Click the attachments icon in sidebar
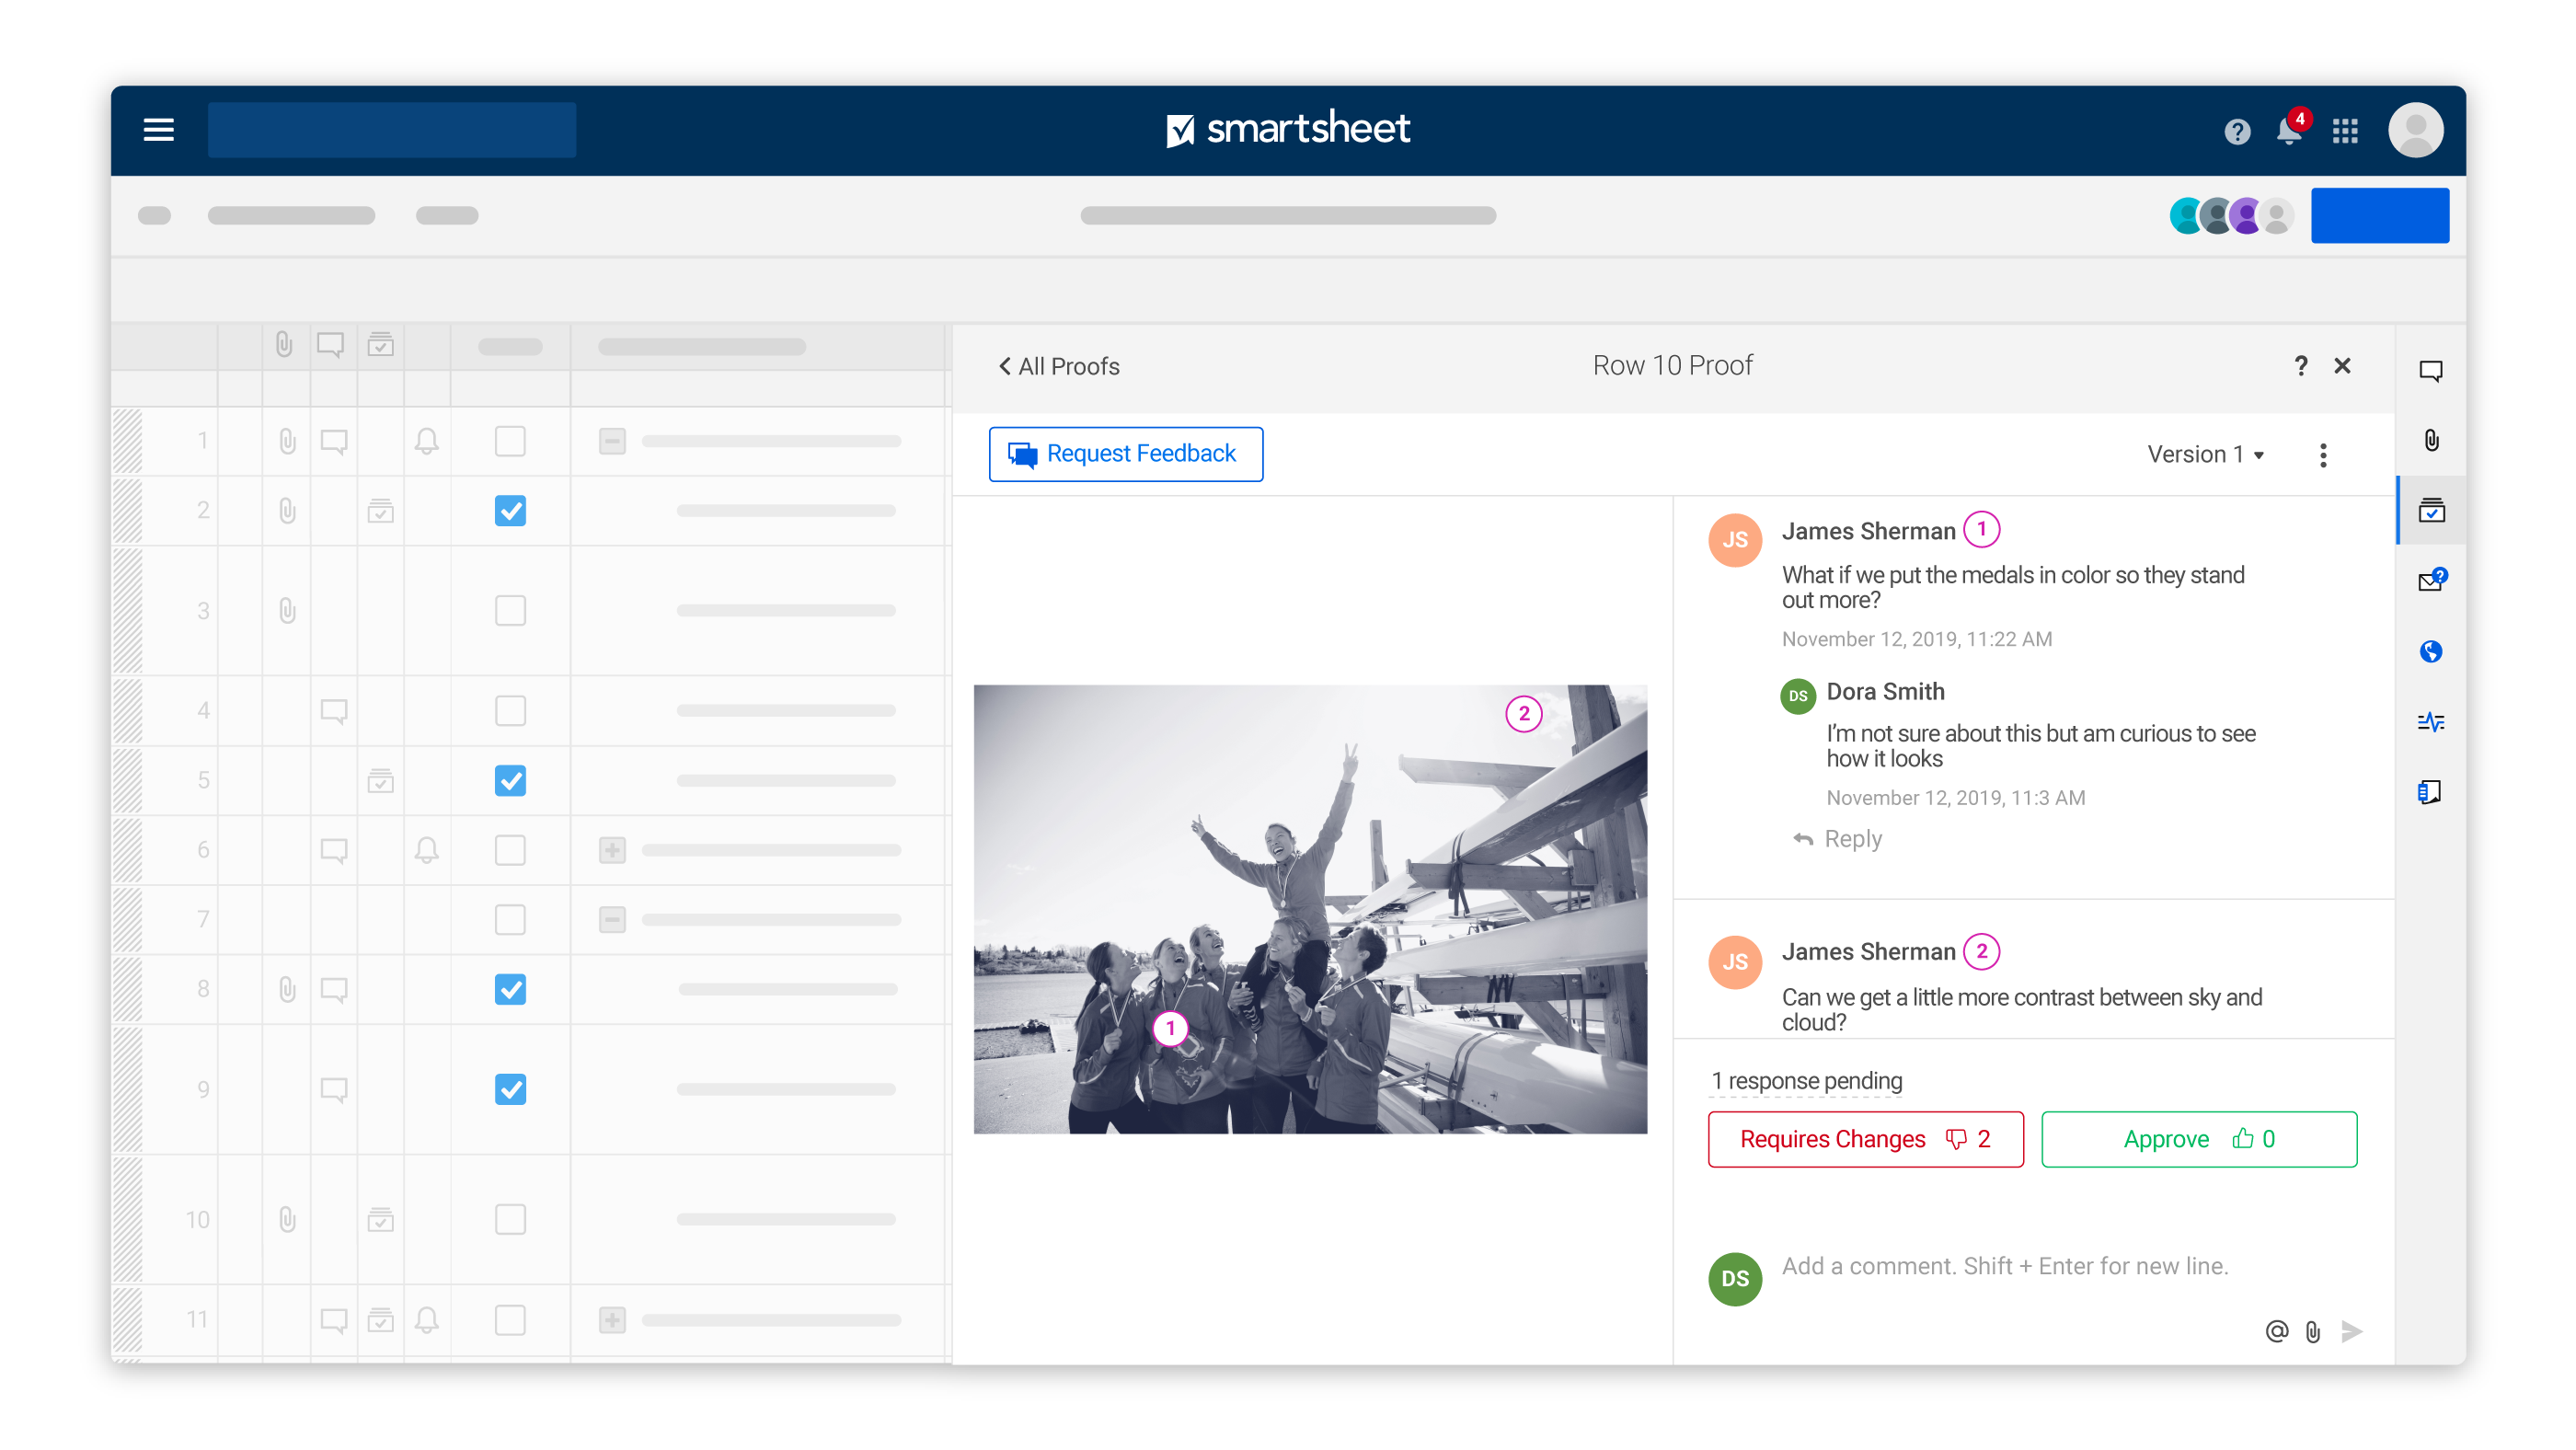2576x1450 pixels. pos(2432,441)
